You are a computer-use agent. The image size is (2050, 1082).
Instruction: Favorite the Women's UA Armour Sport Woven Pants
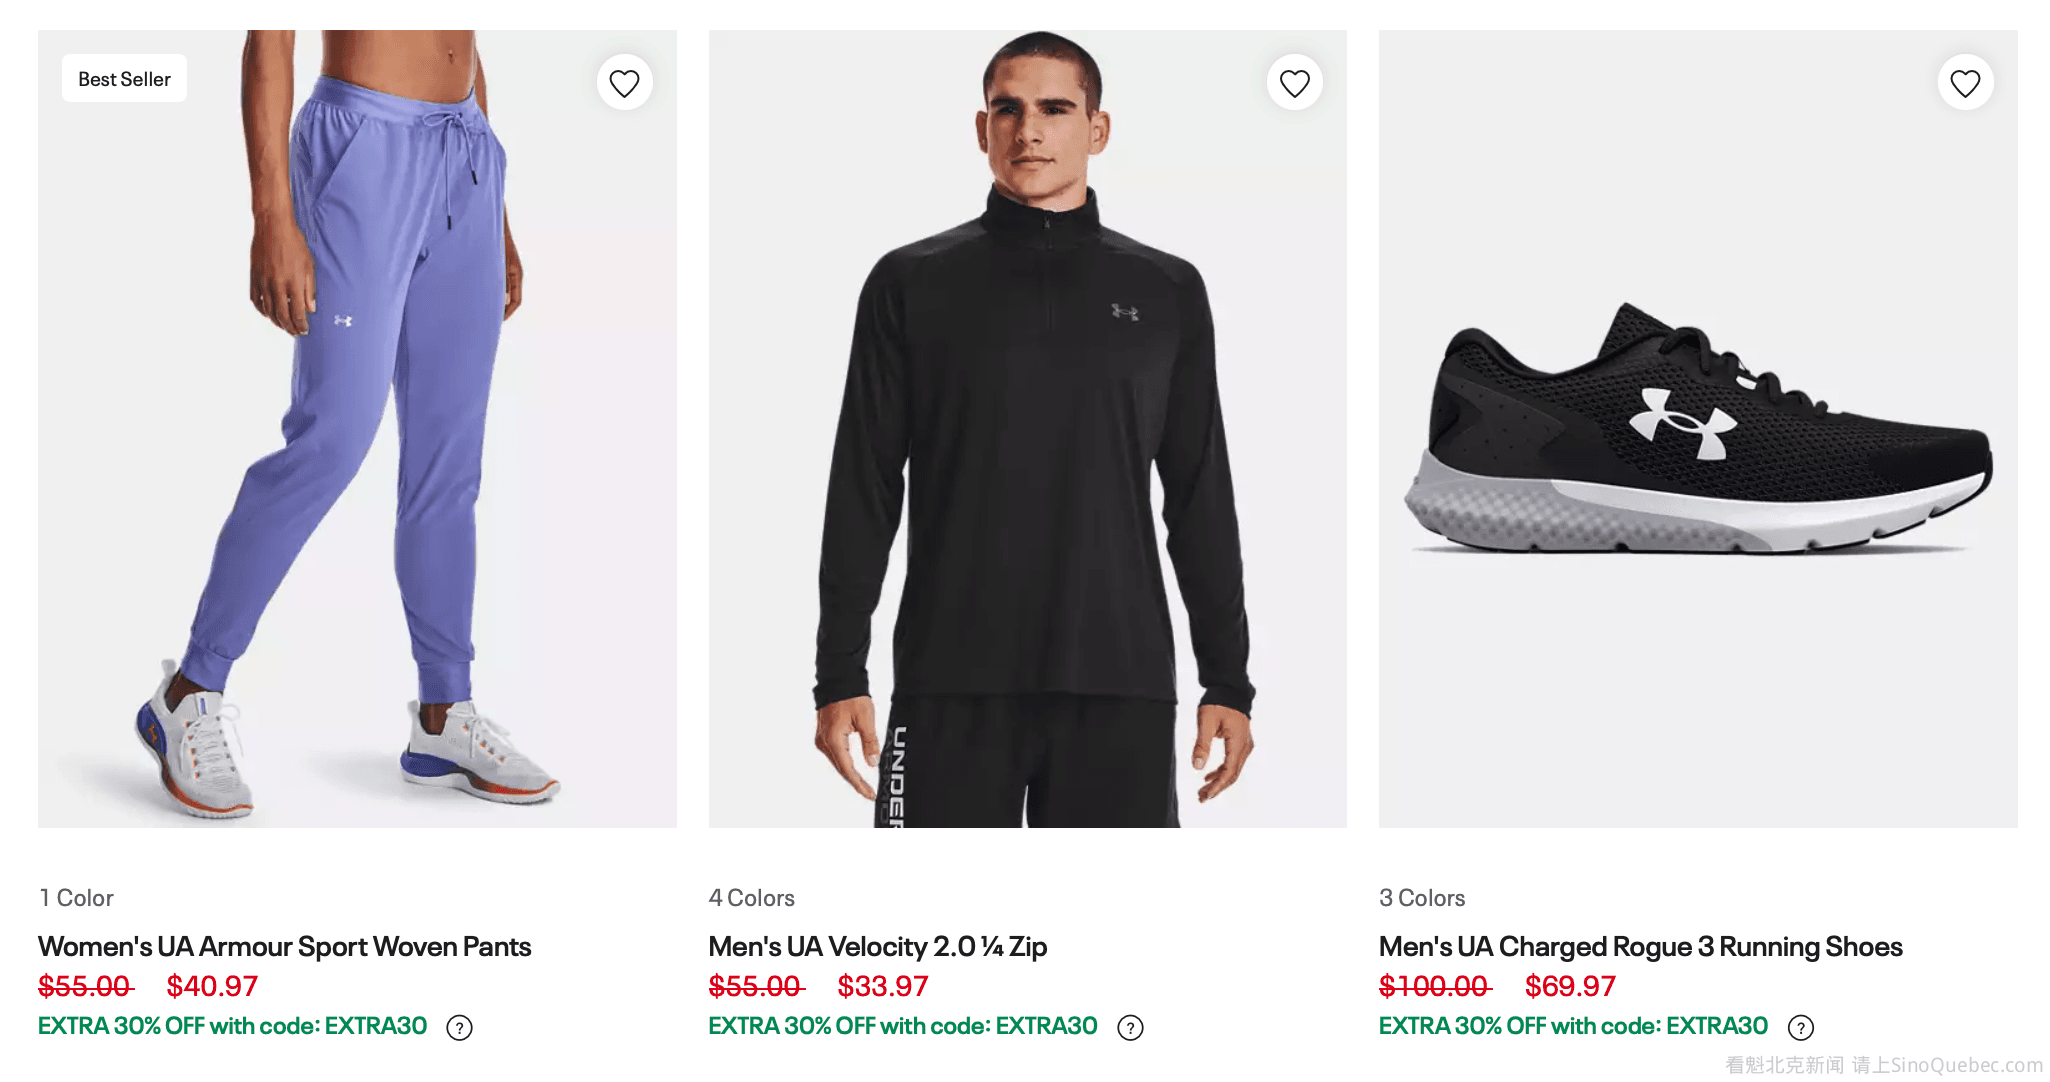(x=624, y=83)
